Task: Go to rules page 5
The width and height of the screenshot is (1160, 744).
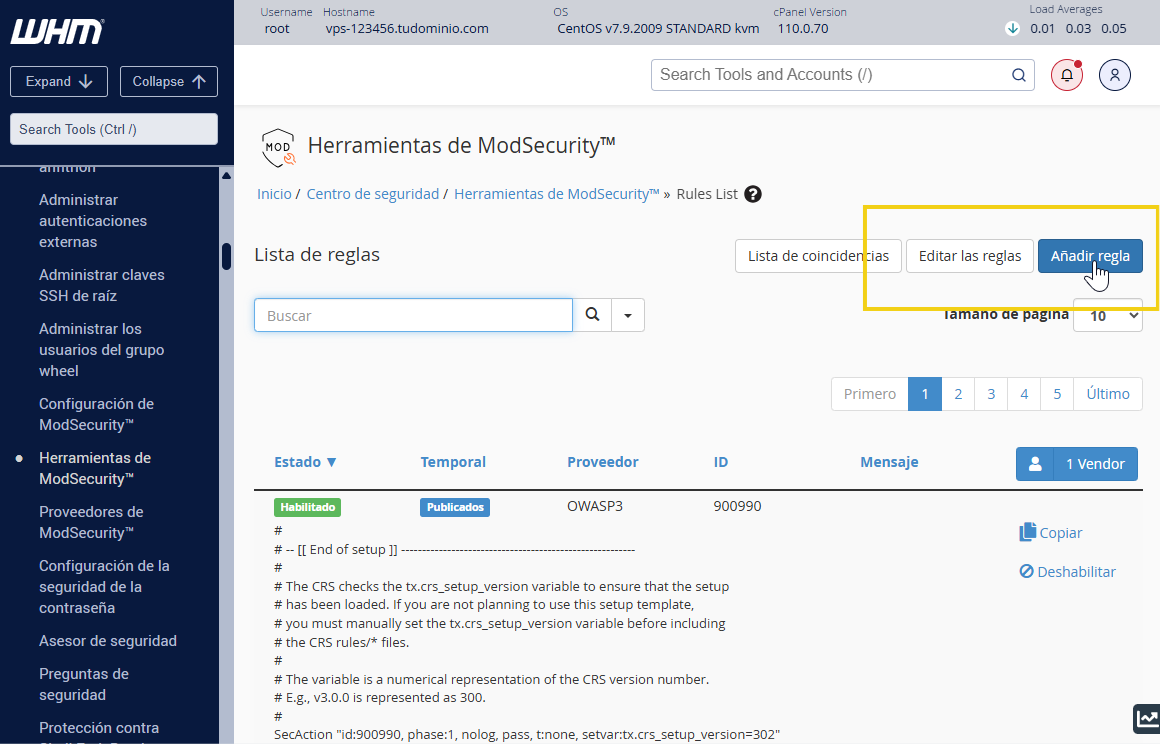Action: [1057, 394]
